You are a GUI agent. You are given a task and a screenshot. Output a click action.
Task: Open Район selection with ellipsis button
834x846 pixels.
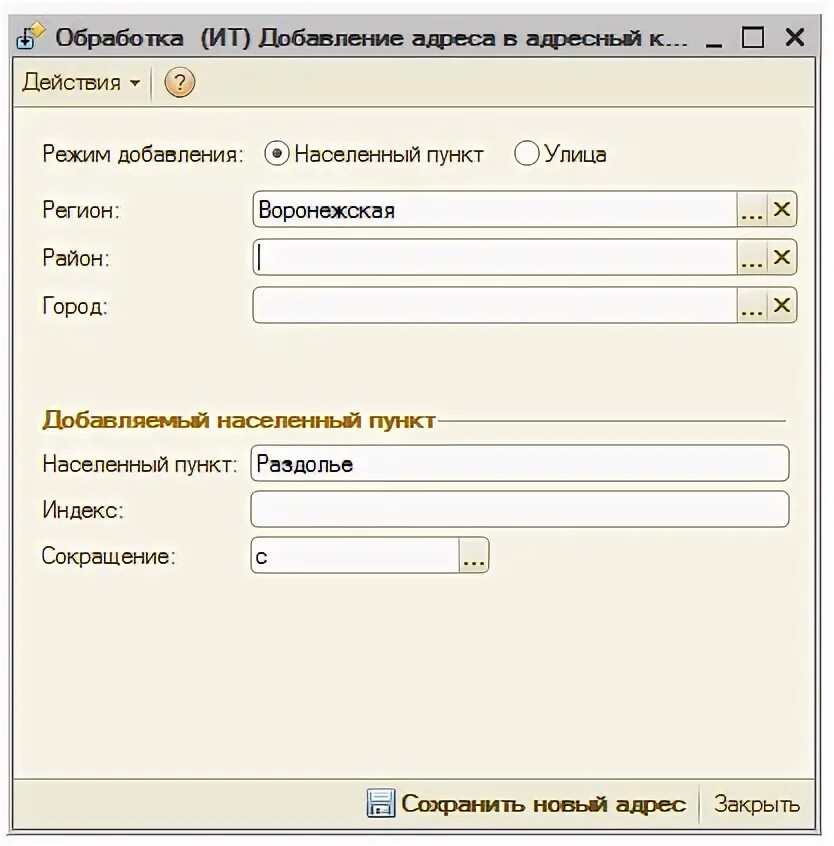[x=752, y=257]
